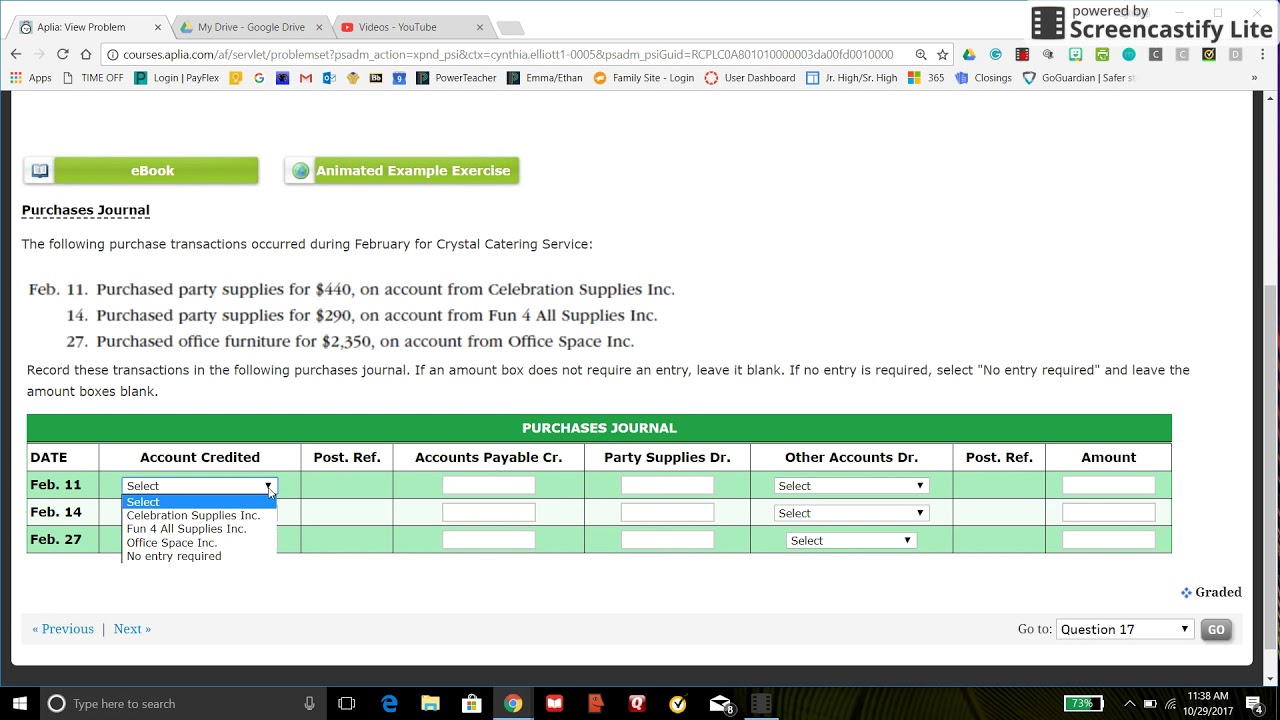Click the Chrome icon on the taskbar
Screen dimensions: 1280x720
[512, 704]
